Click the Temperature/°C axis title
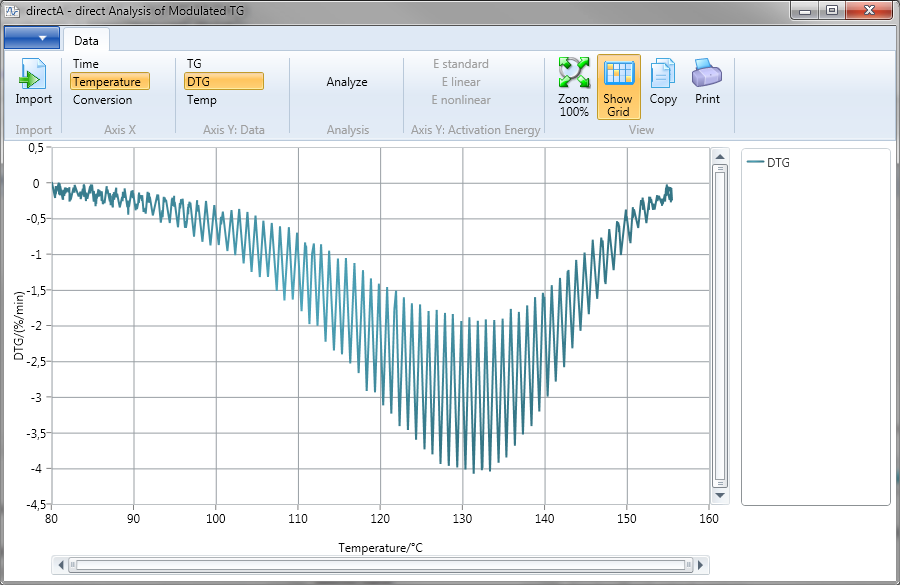This screenshot has height=585, width=900. click(x=380, y=548)
